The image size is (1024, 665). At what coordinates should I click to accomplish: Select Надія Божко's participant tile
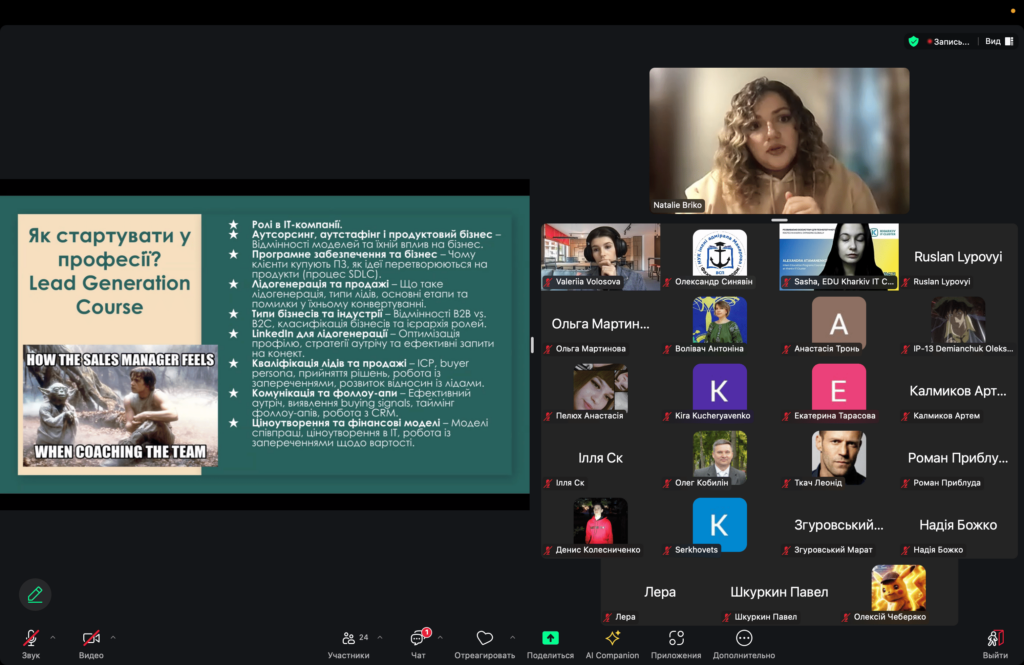tap(958, 525)
